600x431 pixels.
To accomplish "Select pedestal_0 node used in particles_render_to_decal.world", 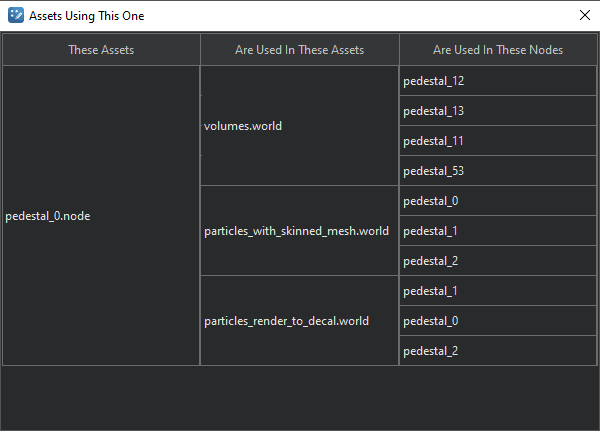I will pos(431,321).
